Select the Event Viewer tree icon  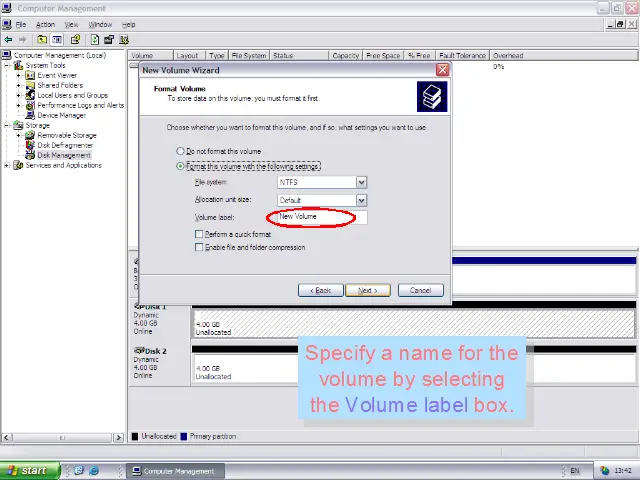point(30,76)
